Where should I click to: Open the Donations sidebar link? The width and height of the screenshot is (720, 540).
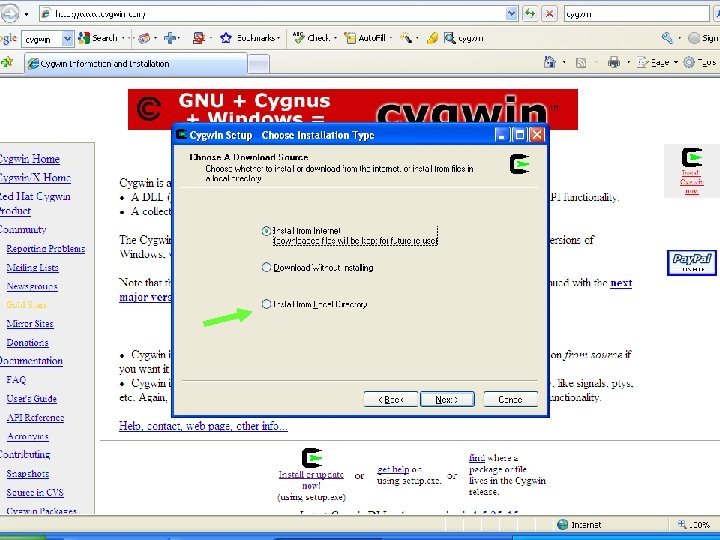click(27, 343)
